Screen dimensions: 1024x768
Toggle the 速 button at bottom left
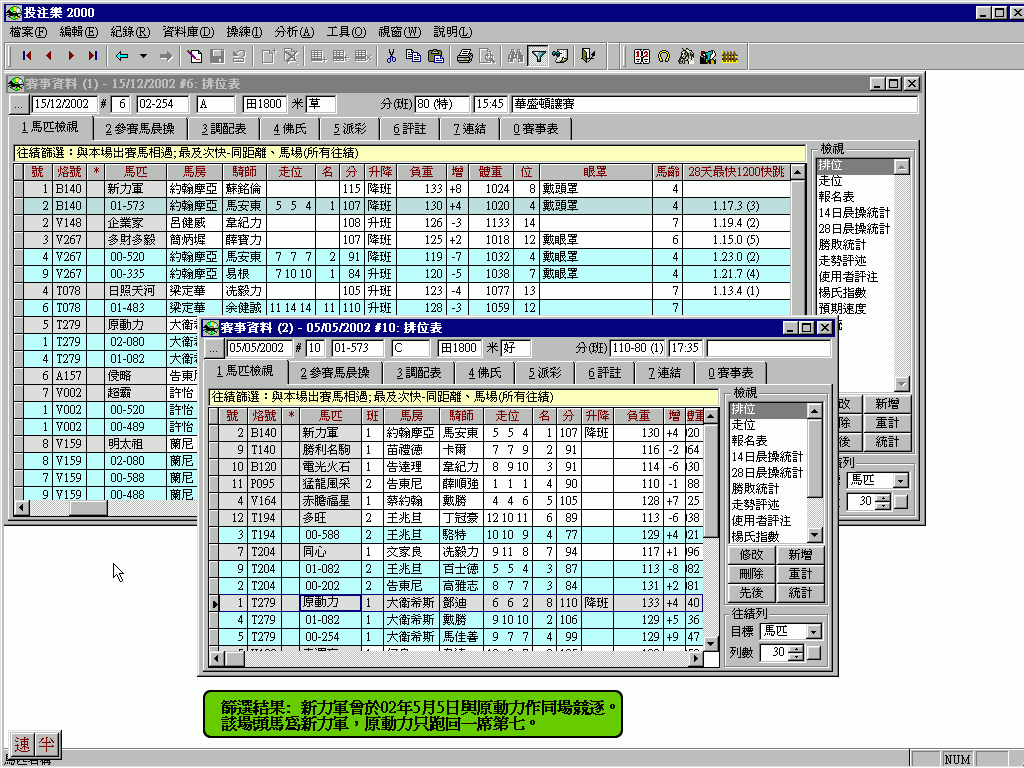pos(23,744)
